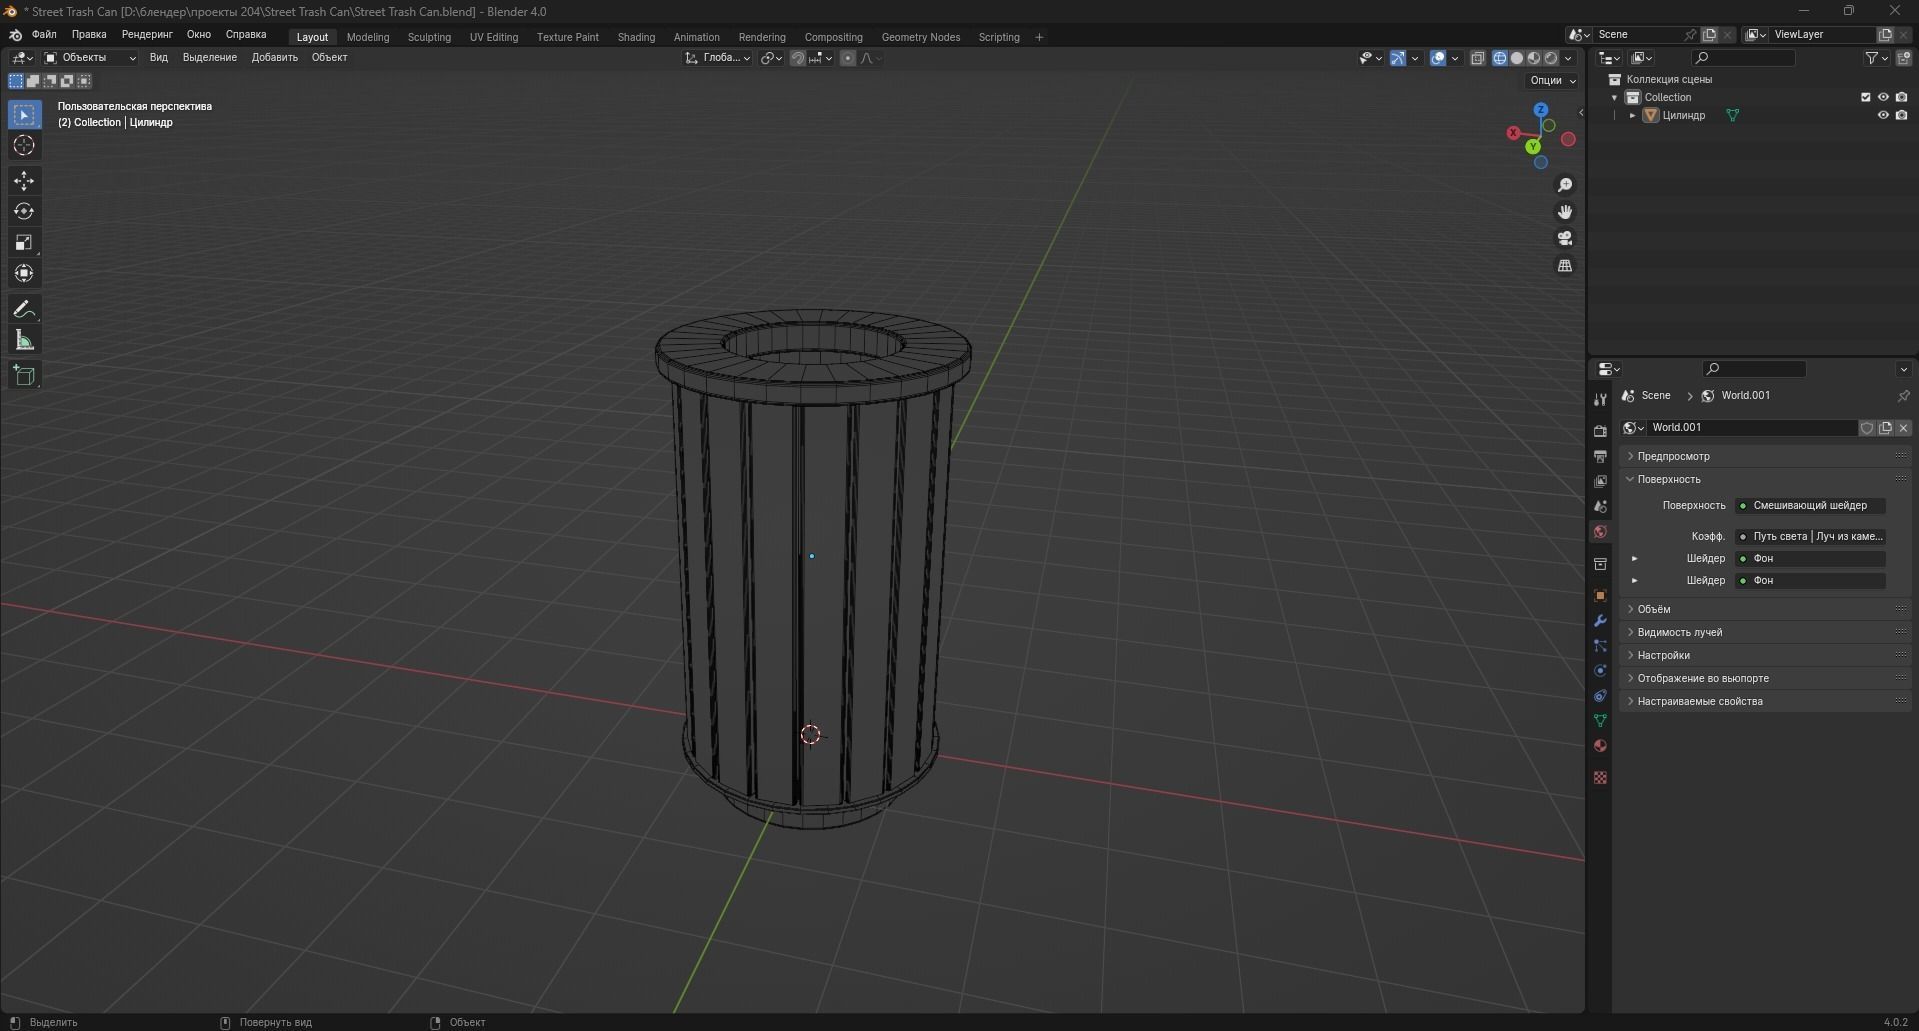Select the Transform tool
Viewport: 1919px width, 1031px height.
click(x=24, y=274)
